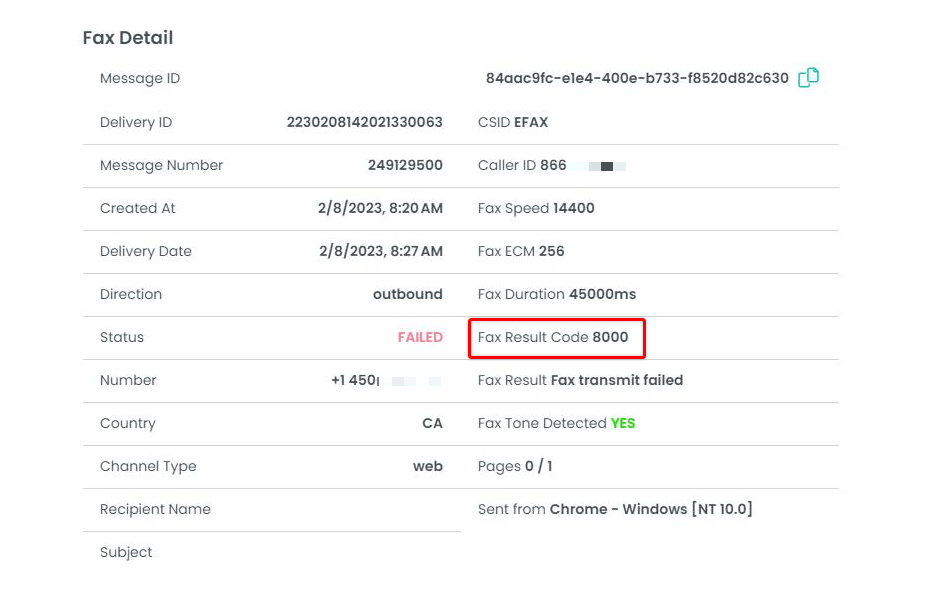This screenshot has width=929, height=596.
Task: Click the Sent from Chrome - Windows entry
Action: click(614, 509)
